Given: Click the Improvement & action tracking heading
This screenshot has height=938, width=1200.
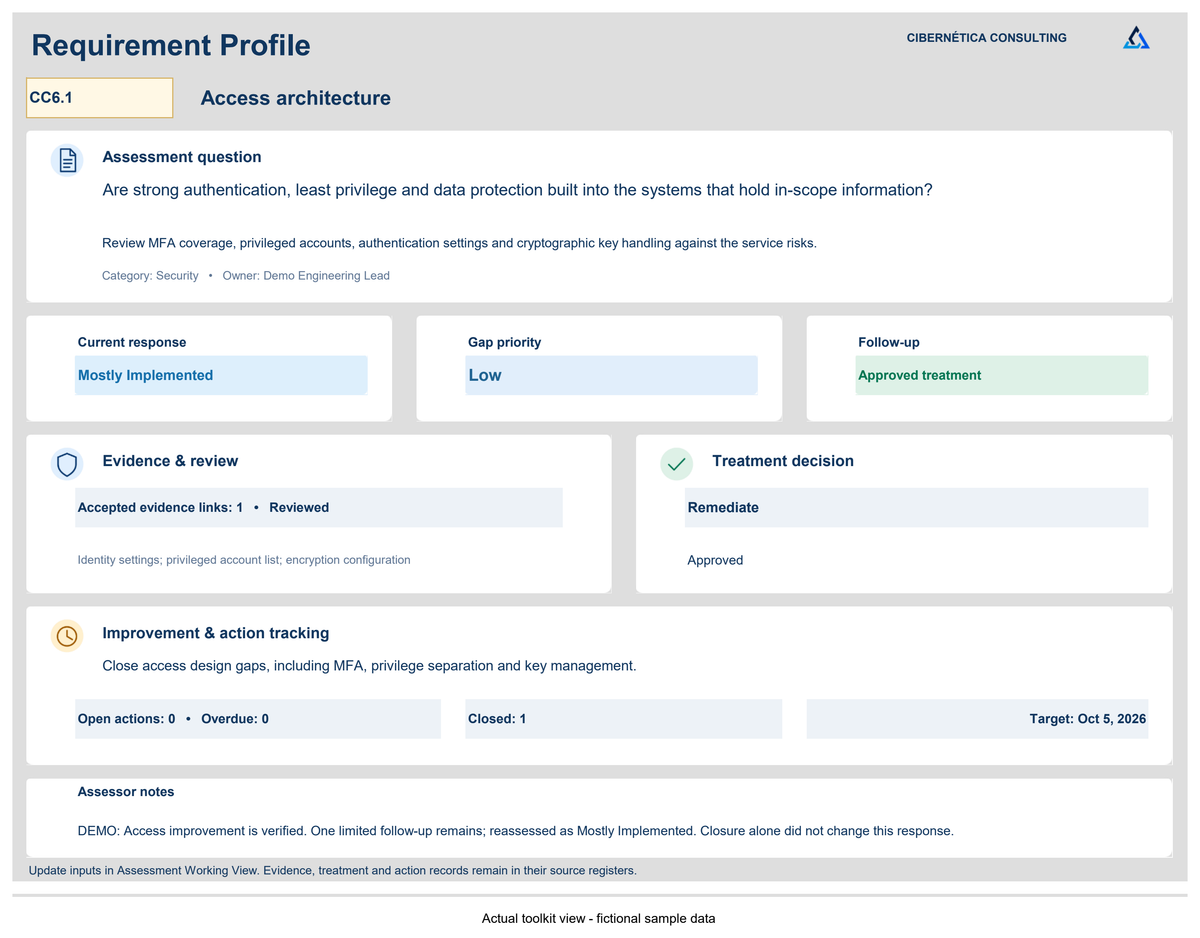Looking at the screenshot, I should coord(216,633).
